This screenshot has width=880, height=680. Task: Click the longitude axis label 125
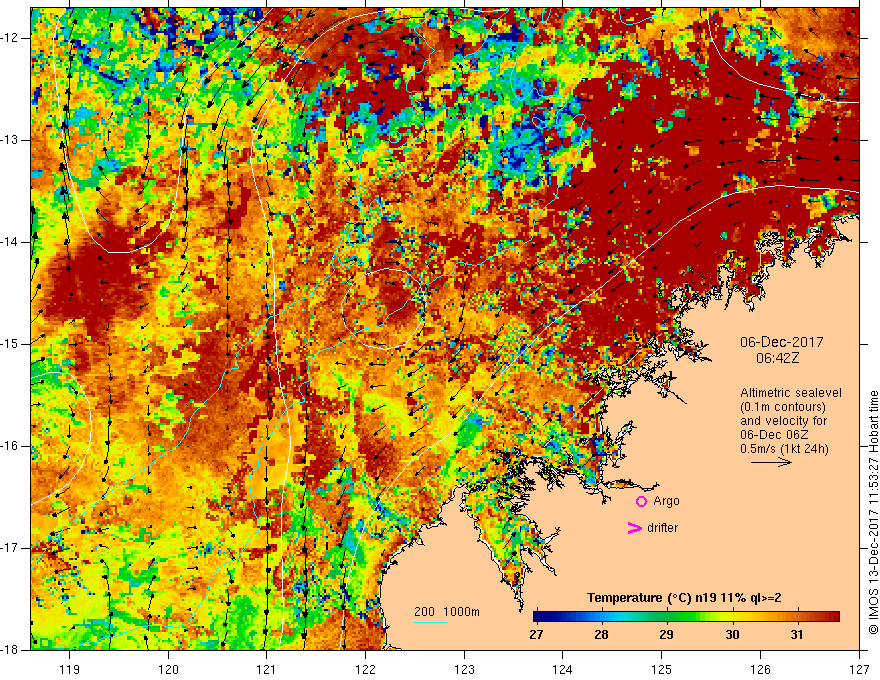(x=662, y=670)
